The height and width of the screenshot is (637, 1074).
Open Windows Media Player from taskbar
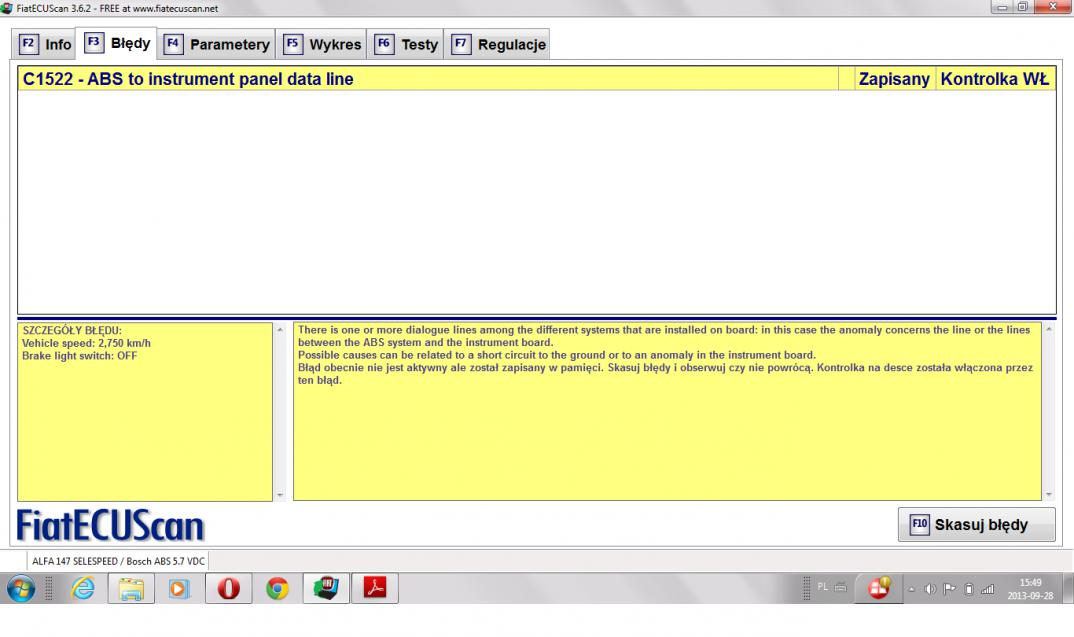coord(179,588)
